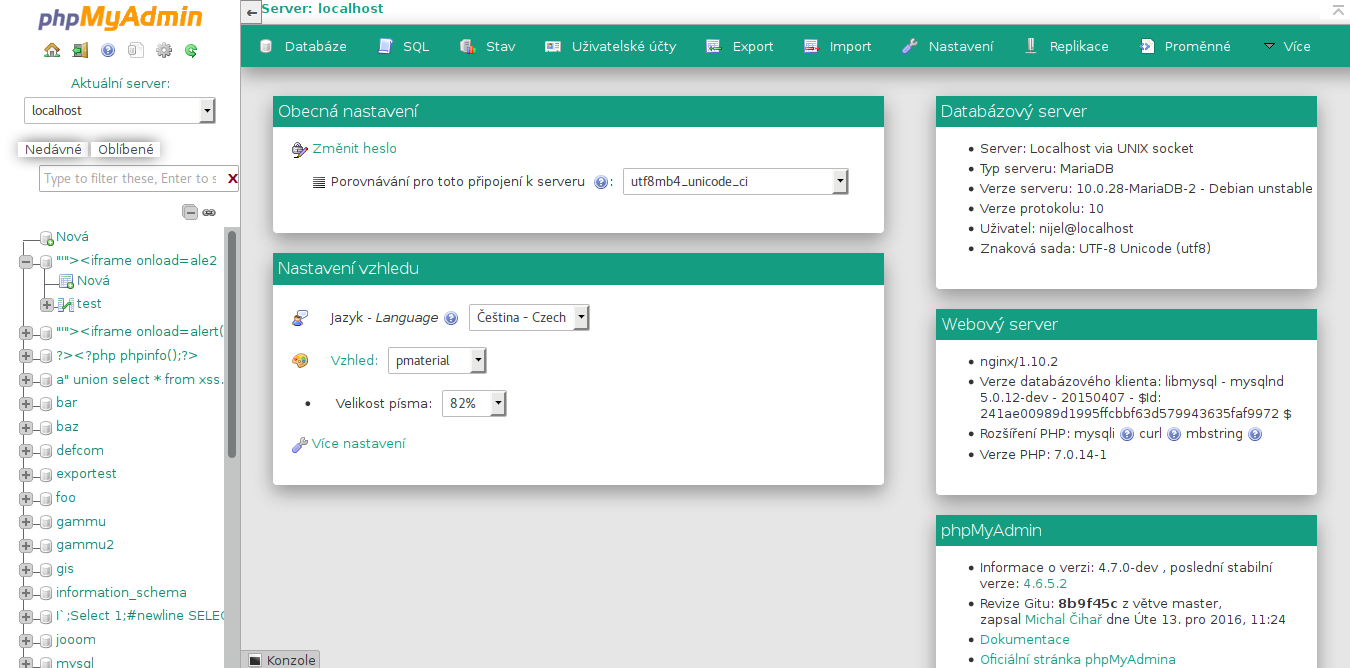Open the Více nastavení link
This screenshot has width=1350, height=668.
point(358,444)
